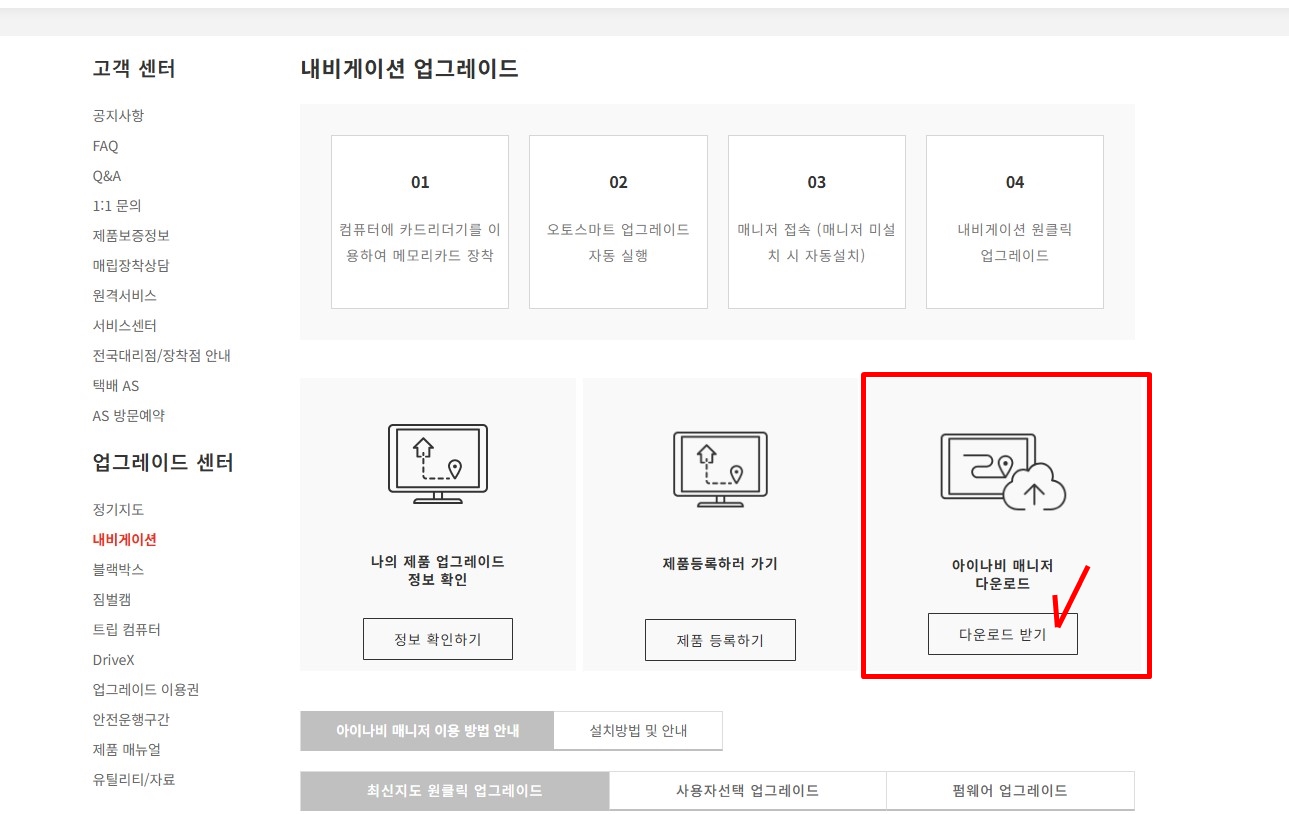Click the 다운로드 받기 button
This screenshot has height=814, width=1289.
pos(1003,634)
